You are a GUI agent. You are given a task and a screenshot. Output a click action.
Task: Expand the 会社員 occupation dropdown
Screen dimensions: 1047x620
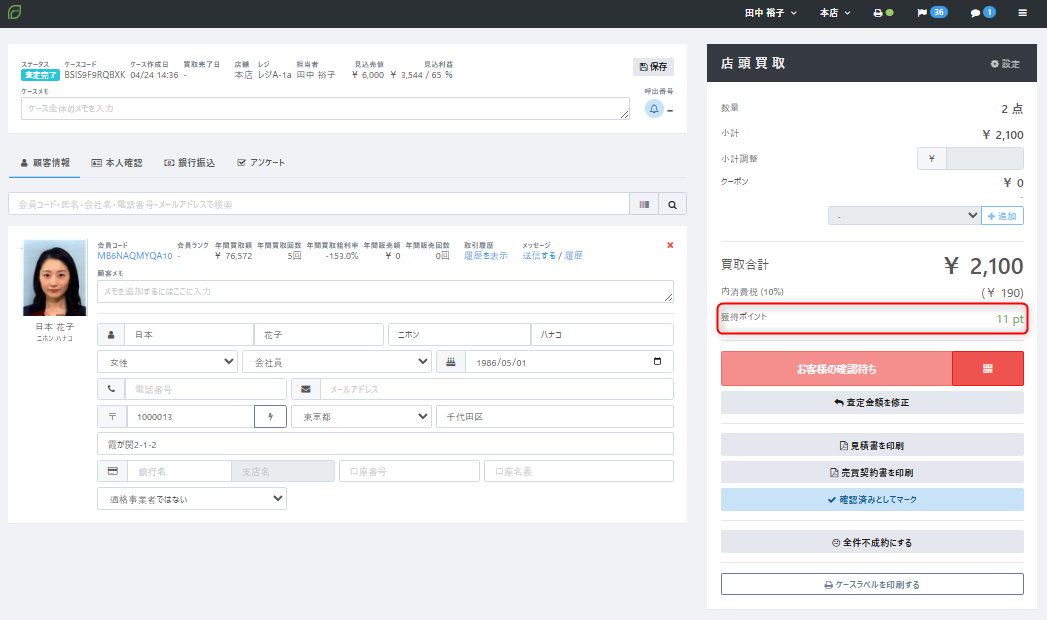[x=337, y=362]
